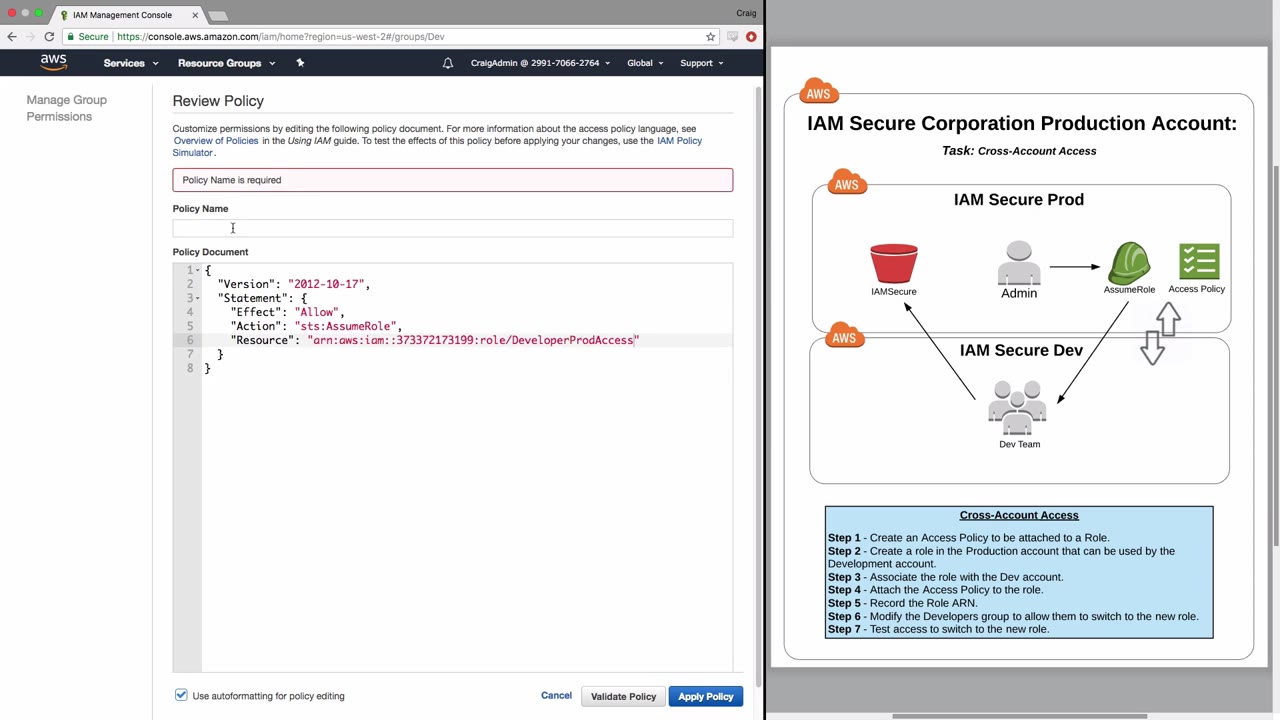The width and height of the screenshot is (1280, 720).
Task: Close the IAM Management Console tab
Action: click(x=195, y=15)
